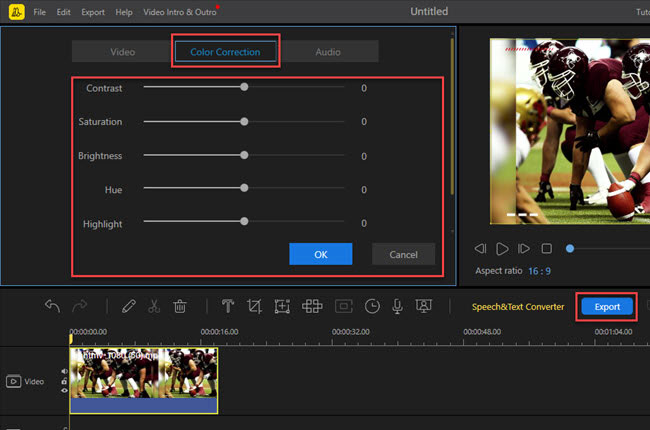650x430 pixels.
Task: Click the Contrast slider handle
Action: click(x=244, y=87)
